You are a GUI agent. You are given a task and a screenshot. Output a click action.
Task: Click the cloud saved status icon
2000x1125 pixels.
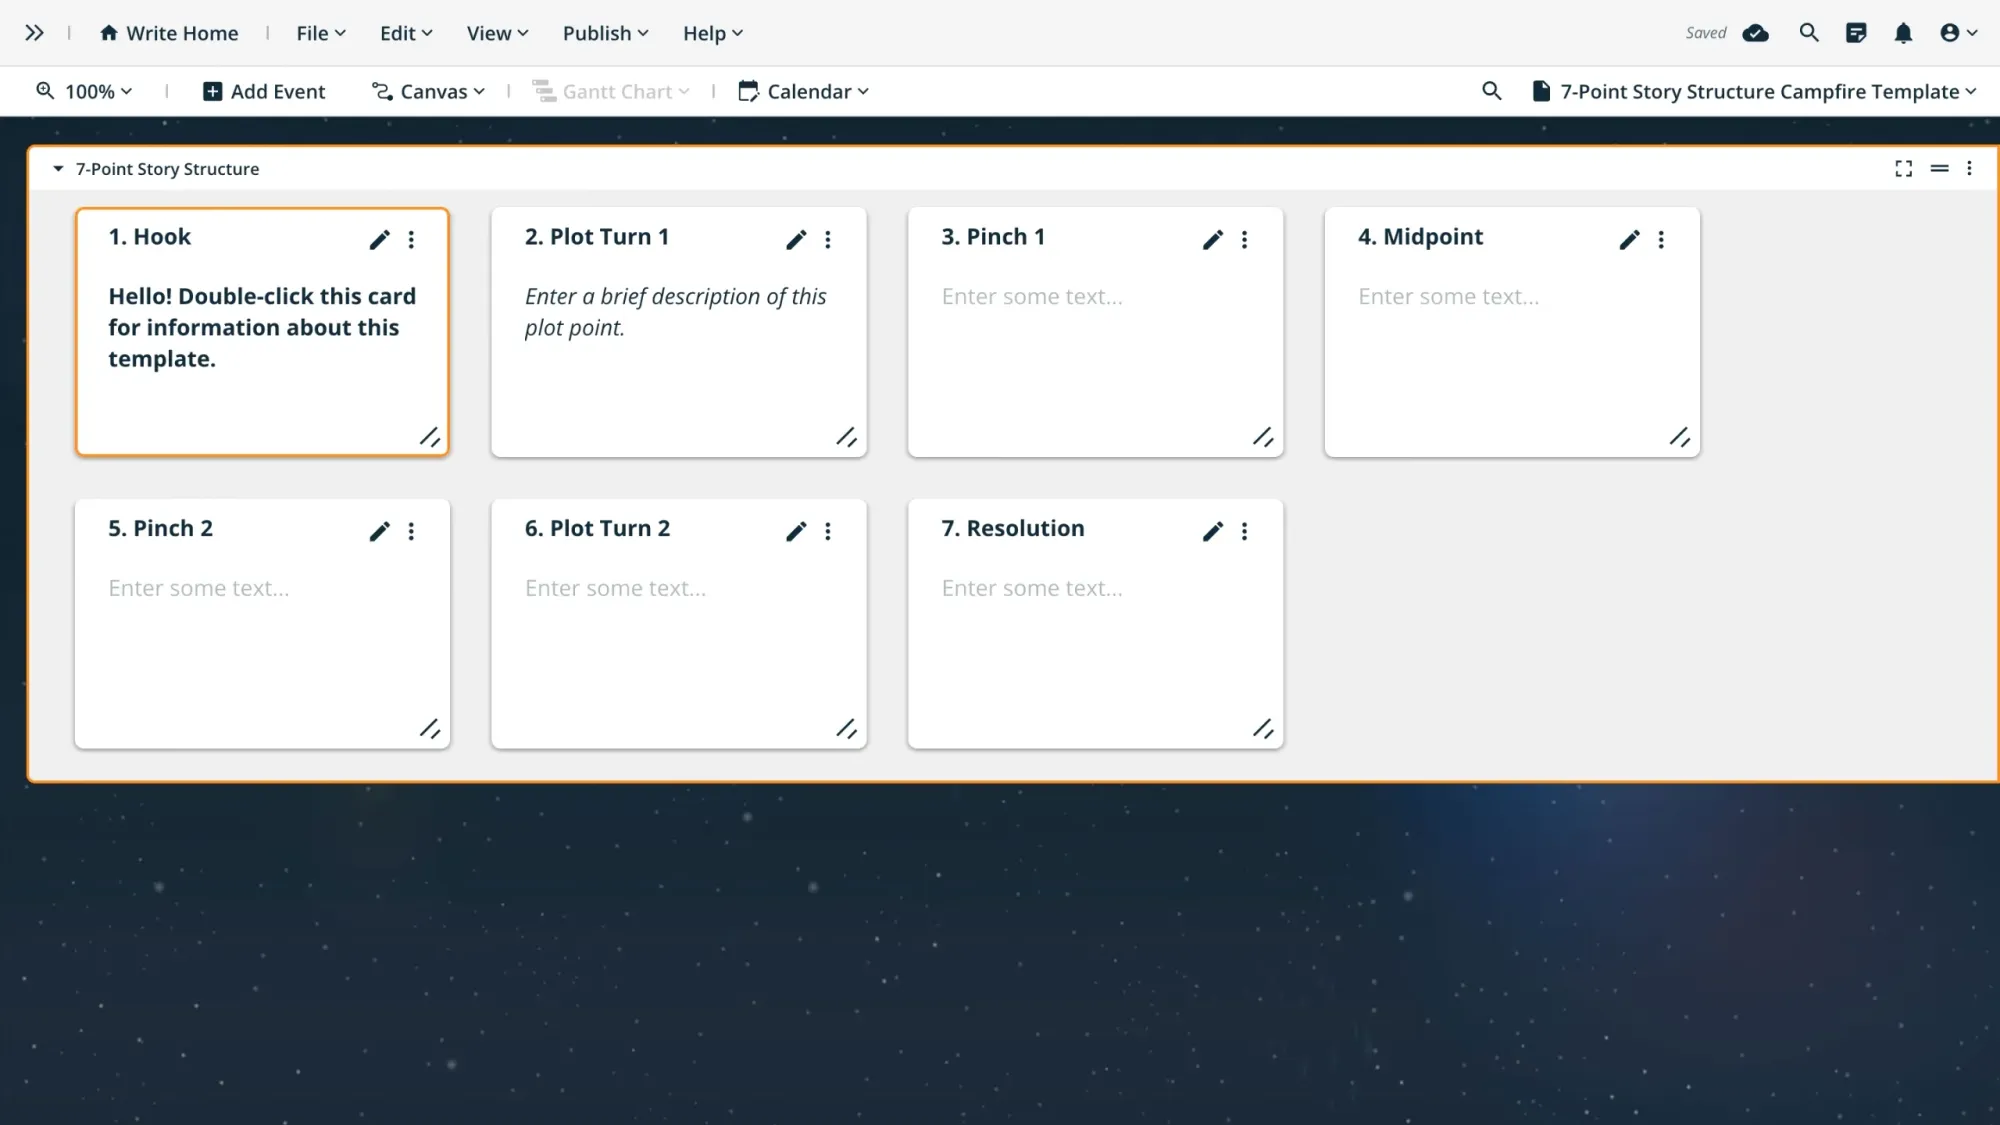(x=1755, y=33)
